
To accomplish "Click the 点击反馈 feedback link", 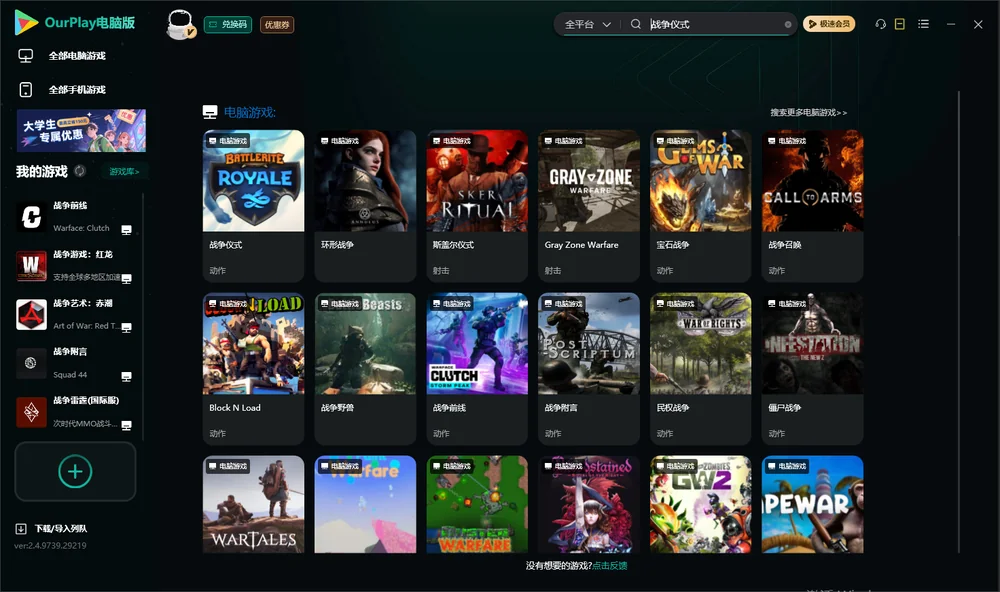I will coord(610,565).
